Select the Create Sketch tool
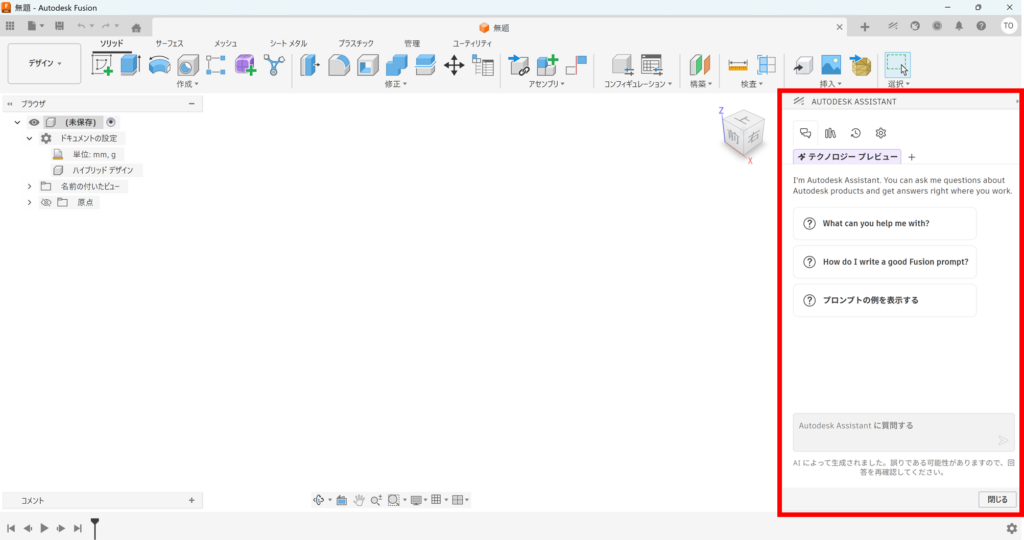The width and height of the screenshot is (1024, 540). [x=102, y=65]
